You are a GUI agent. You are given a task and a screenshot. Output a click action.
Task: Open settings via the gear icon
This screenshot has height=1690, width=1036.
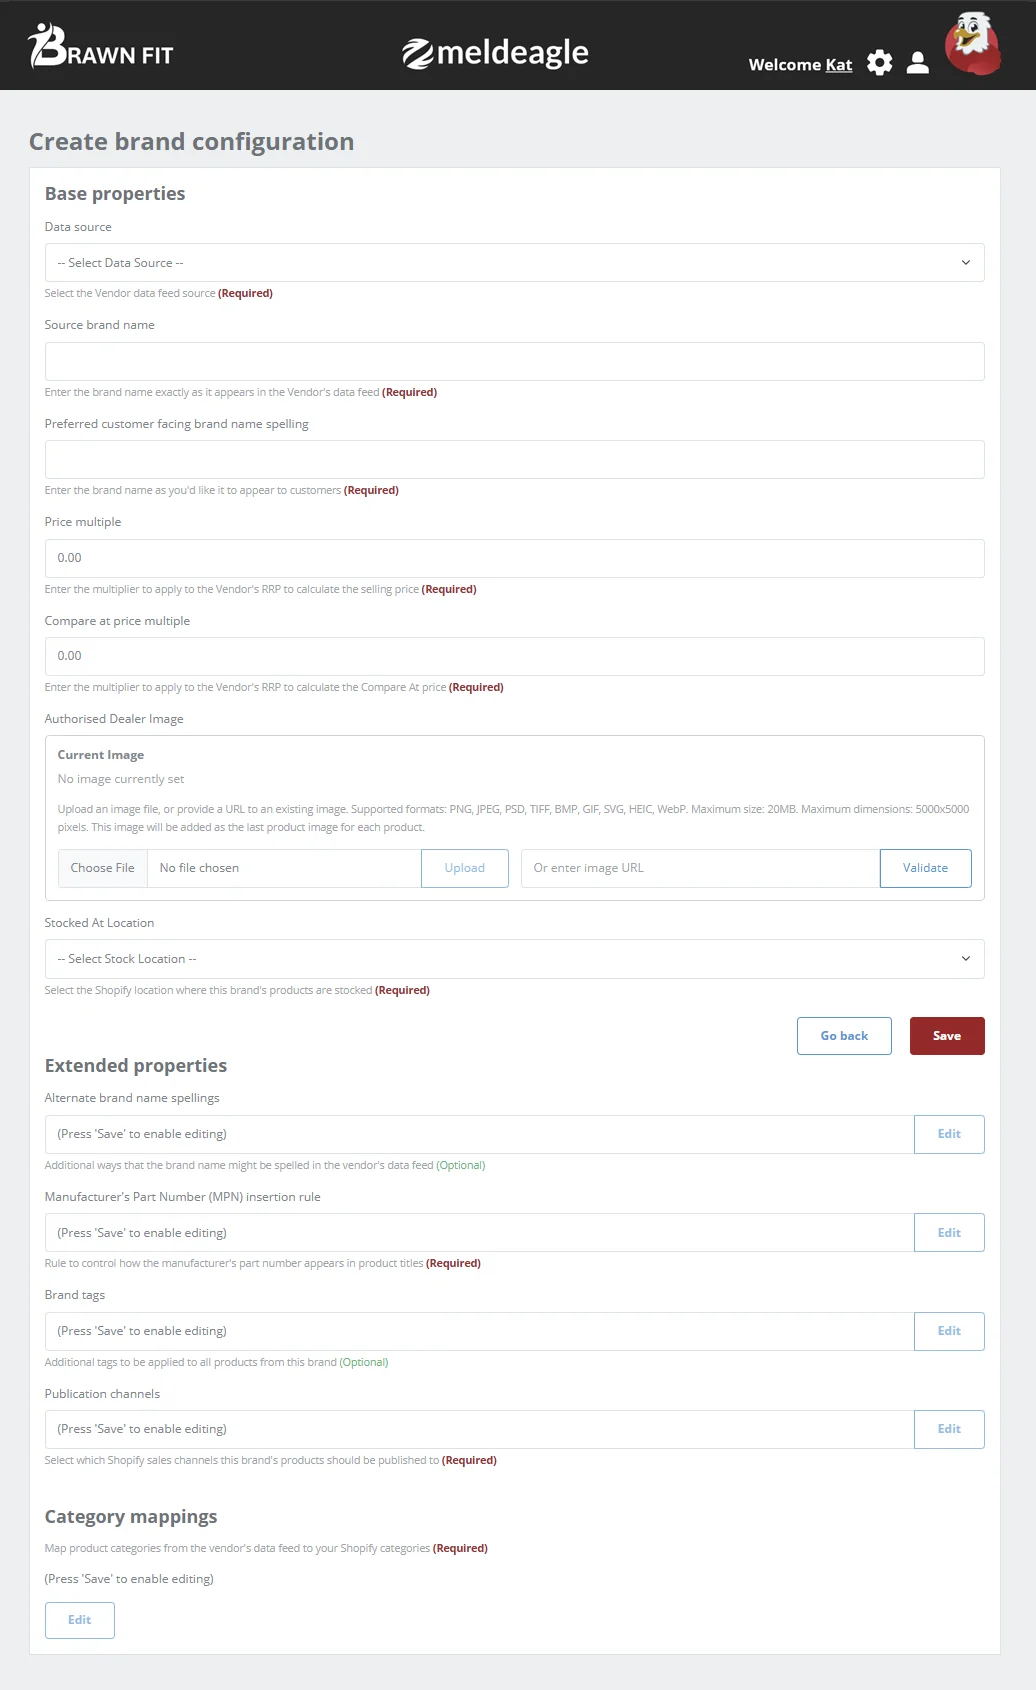coord(879,63)
